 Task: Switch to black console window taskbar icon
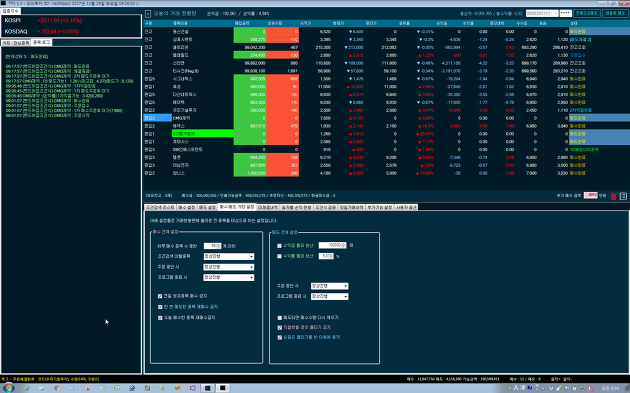coord(223,388)
